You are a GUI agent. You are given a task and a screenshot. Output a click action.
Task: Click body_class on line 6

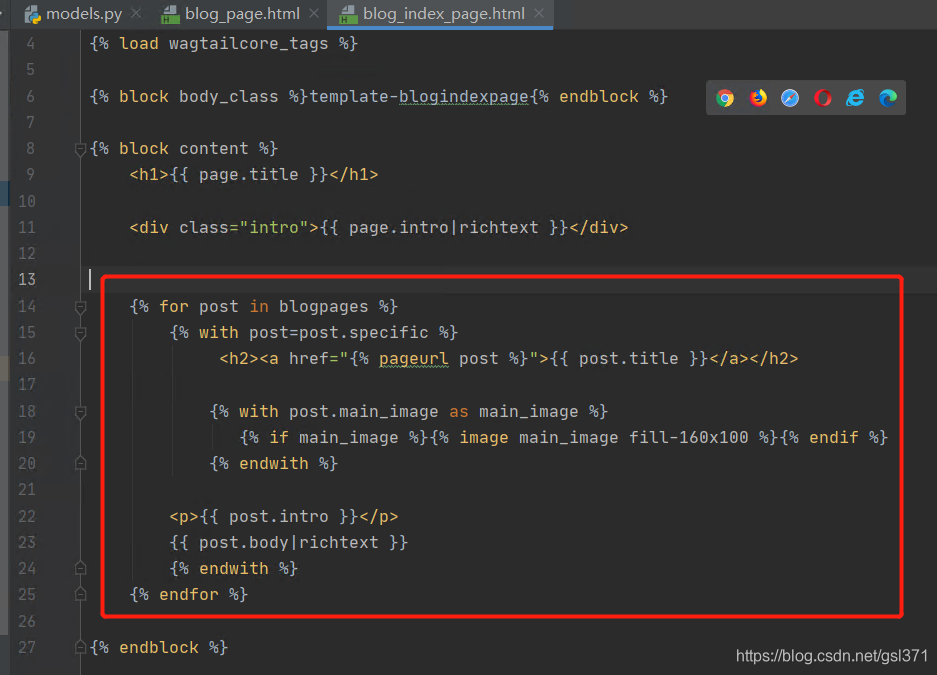pos(228,96)
